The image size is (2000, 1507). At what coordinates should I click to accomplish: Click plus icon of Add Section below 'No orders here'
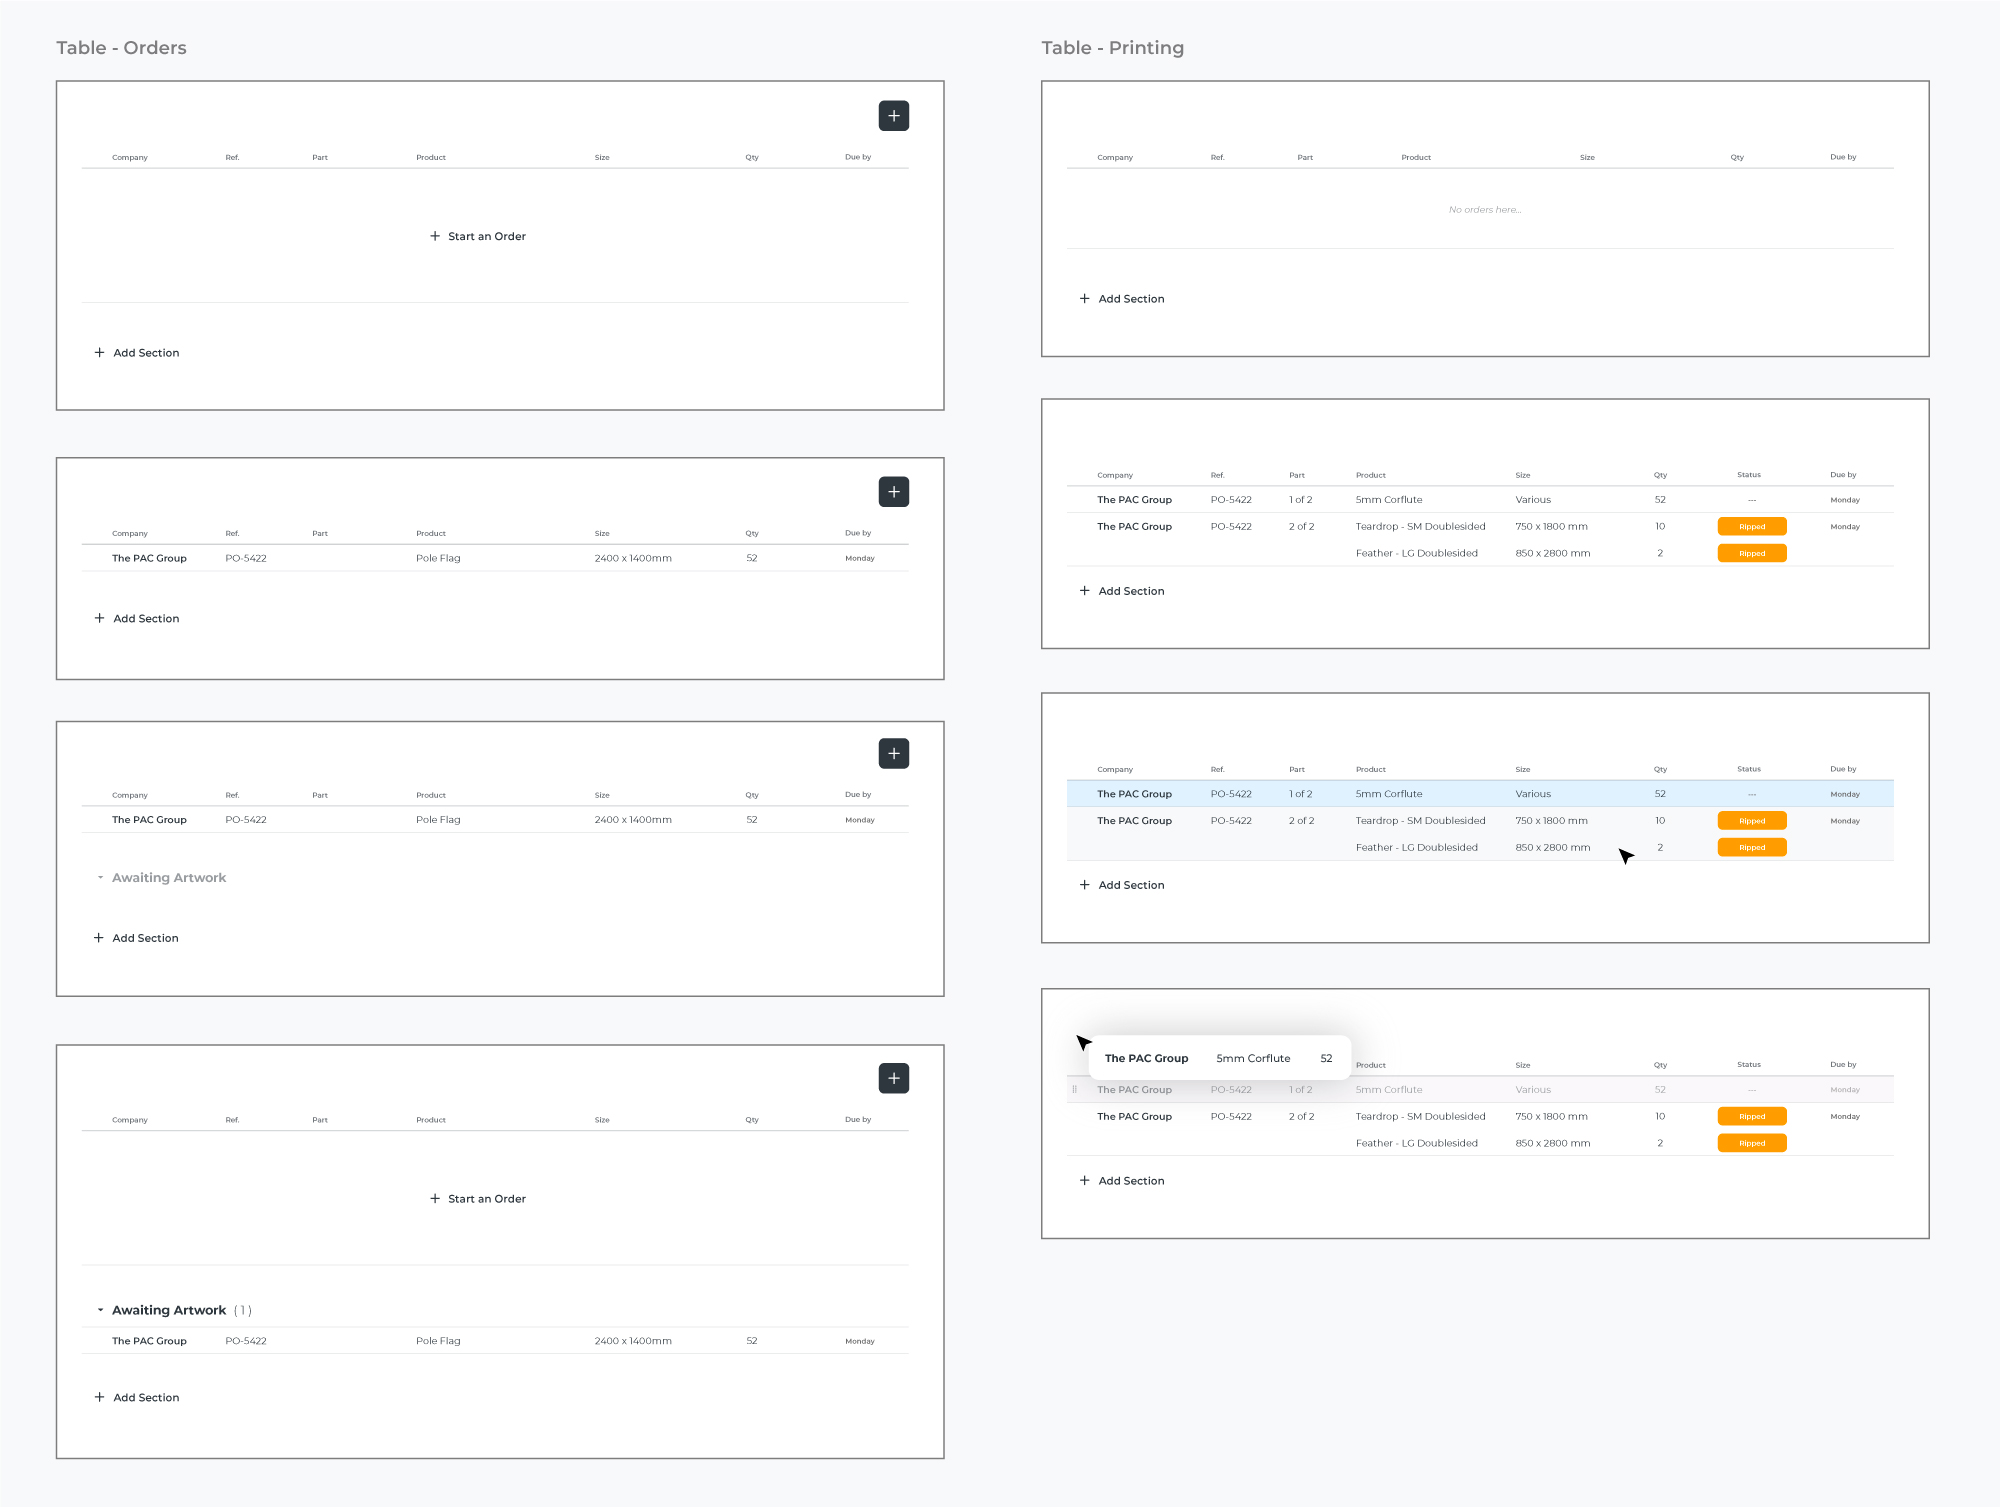pos(1085,299)
